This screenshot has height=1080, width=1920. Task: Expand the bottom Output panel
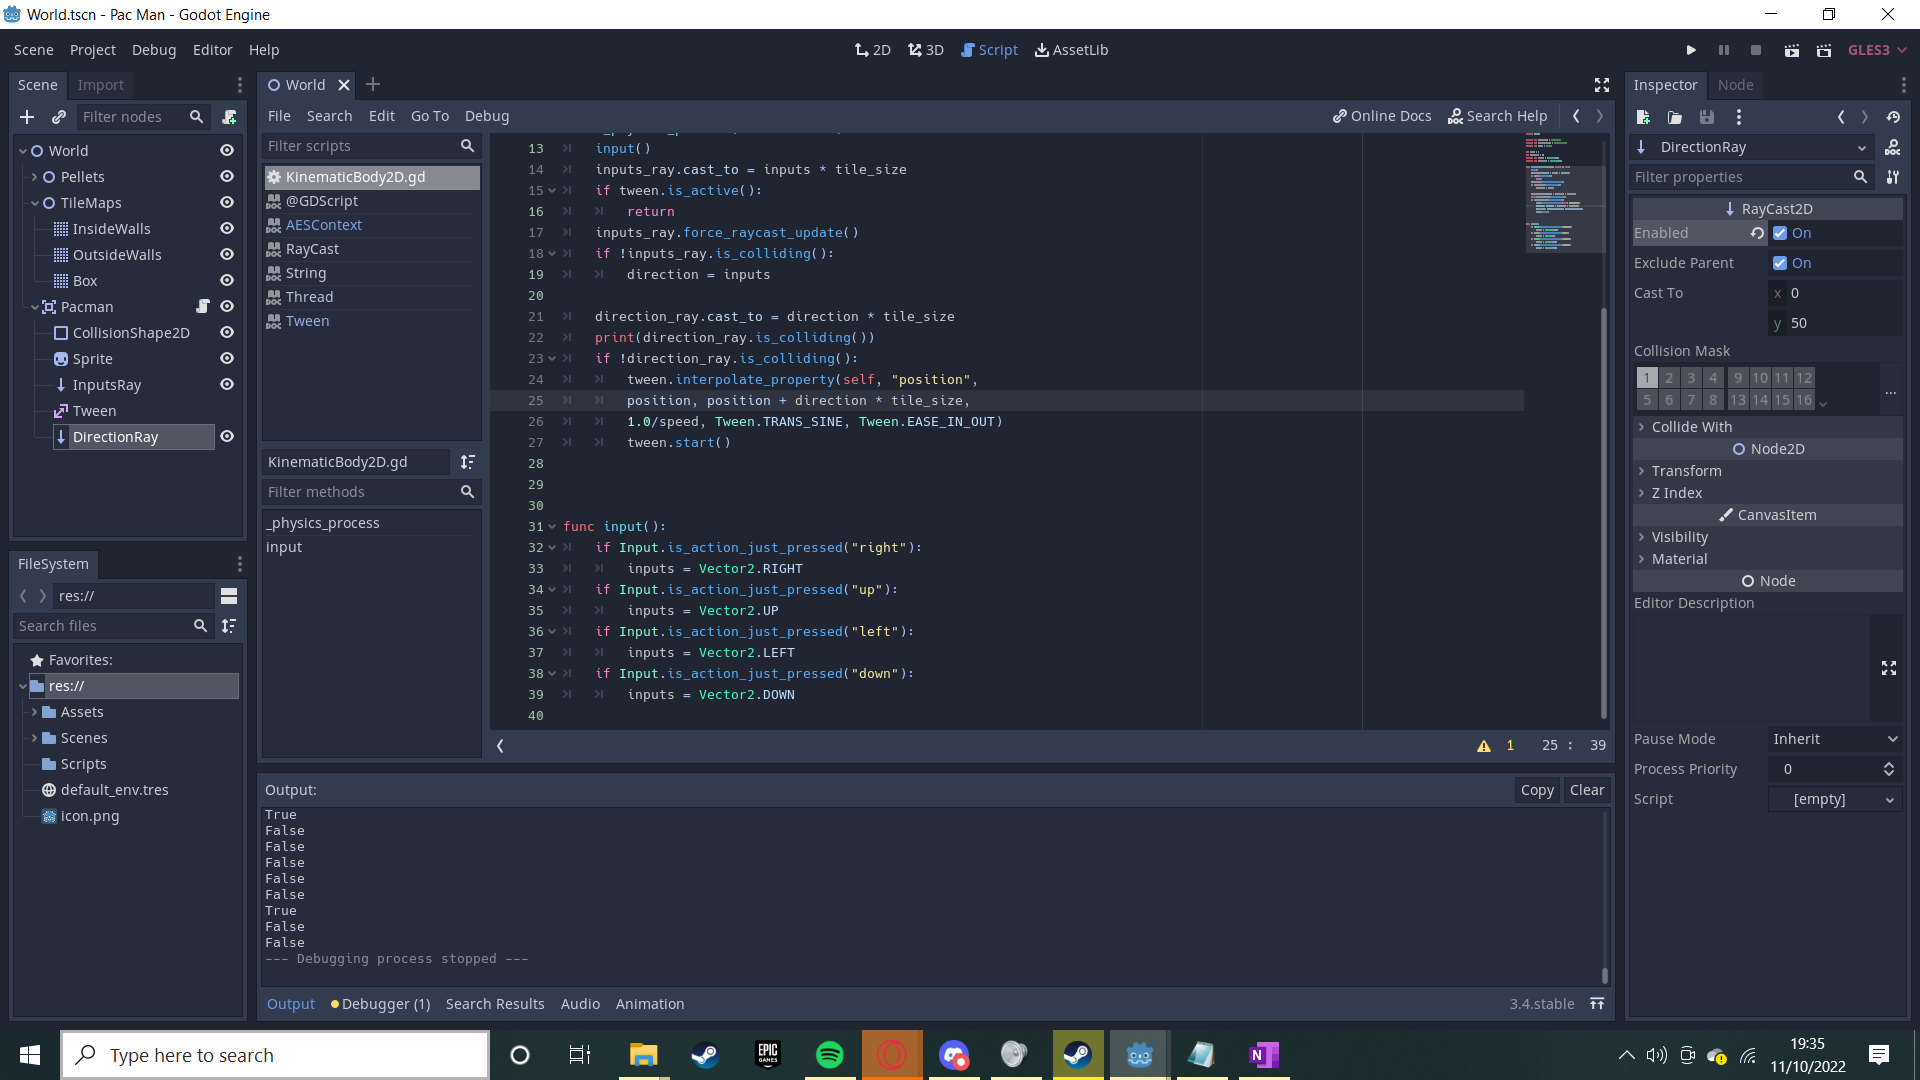click(1597, 1004)
